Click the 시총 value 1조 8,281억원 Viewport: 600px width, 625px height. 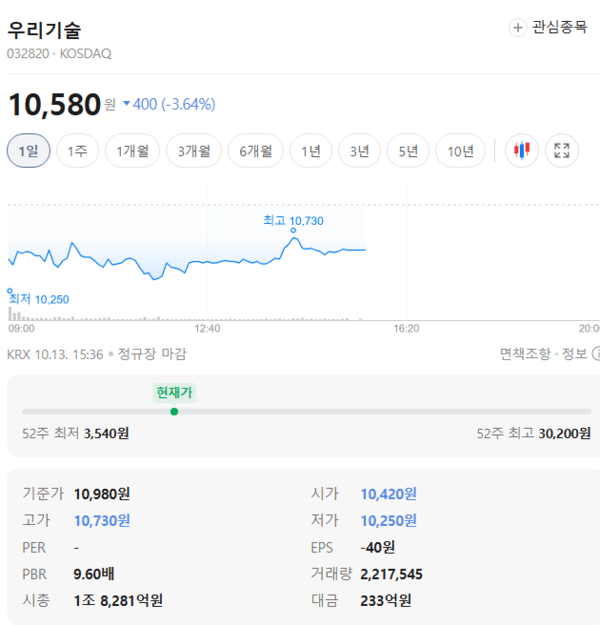point(118,600)
